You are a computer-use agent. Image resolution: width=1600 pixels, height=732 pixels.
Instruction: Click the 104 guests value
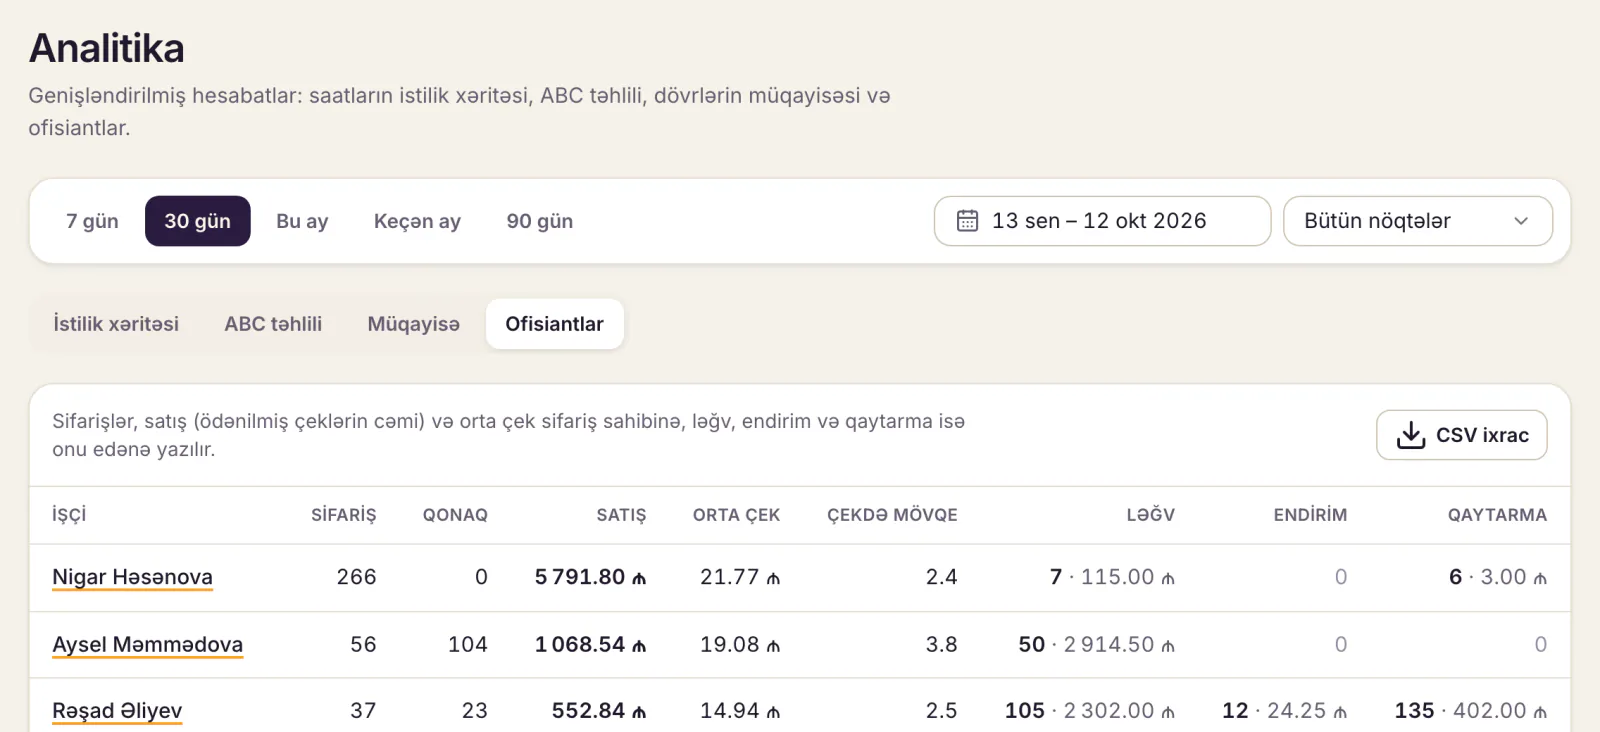click(x=467, y=645)
